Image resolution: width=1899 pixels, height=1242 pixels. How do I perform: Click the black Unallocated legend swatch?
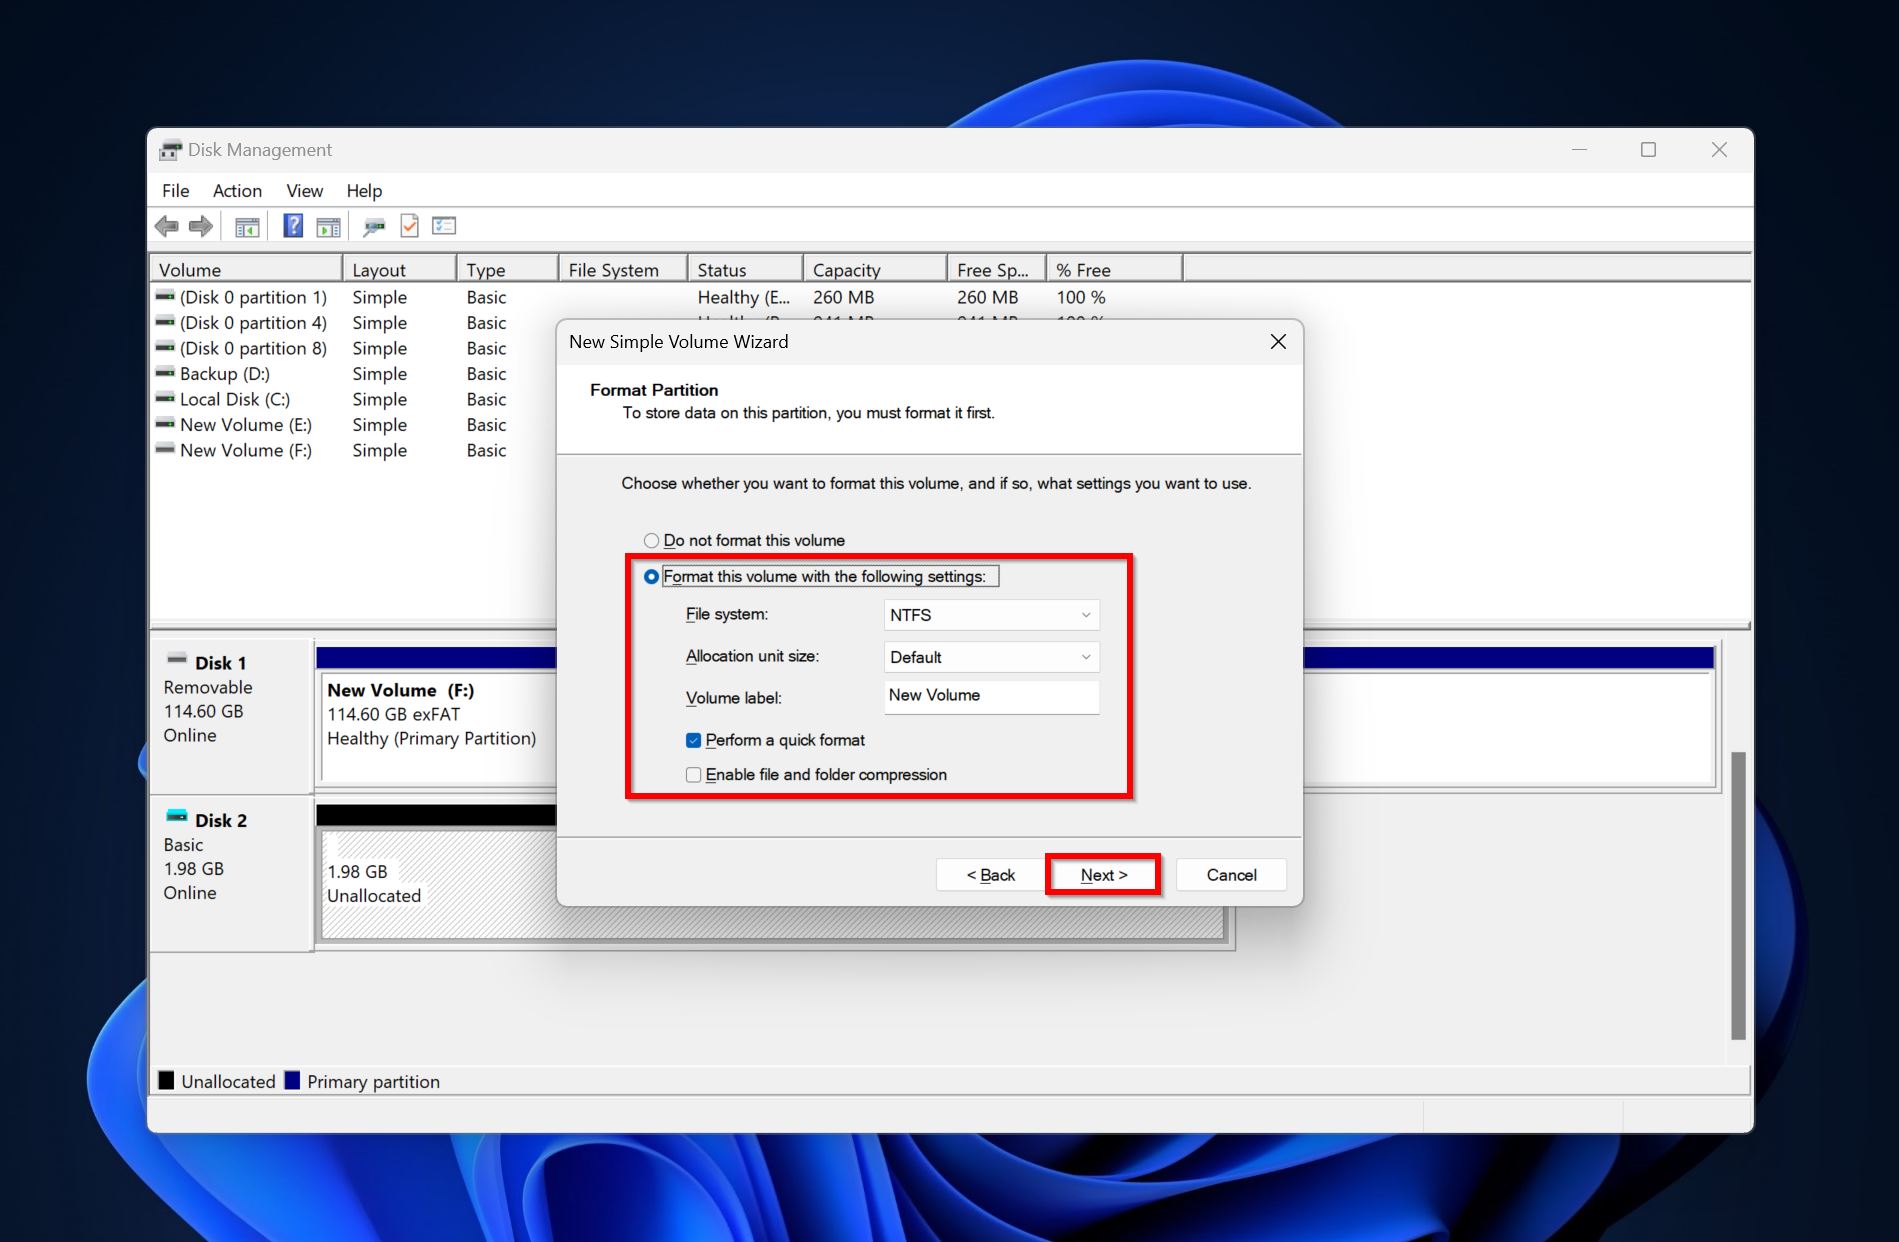pos(166,1081)
